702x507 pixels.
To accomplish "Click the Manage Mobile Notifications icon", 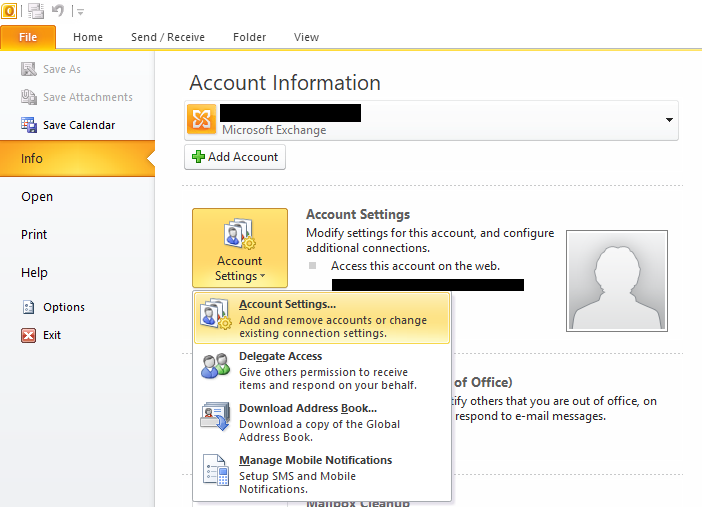I will [x=215, y=471].
